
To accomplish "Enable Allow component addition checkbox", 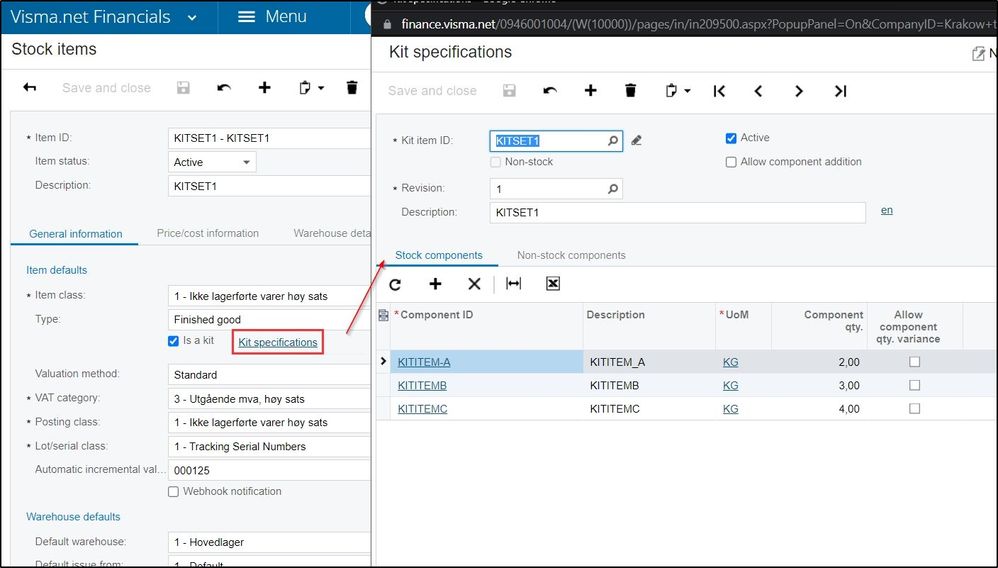I will tap(731, 162).
